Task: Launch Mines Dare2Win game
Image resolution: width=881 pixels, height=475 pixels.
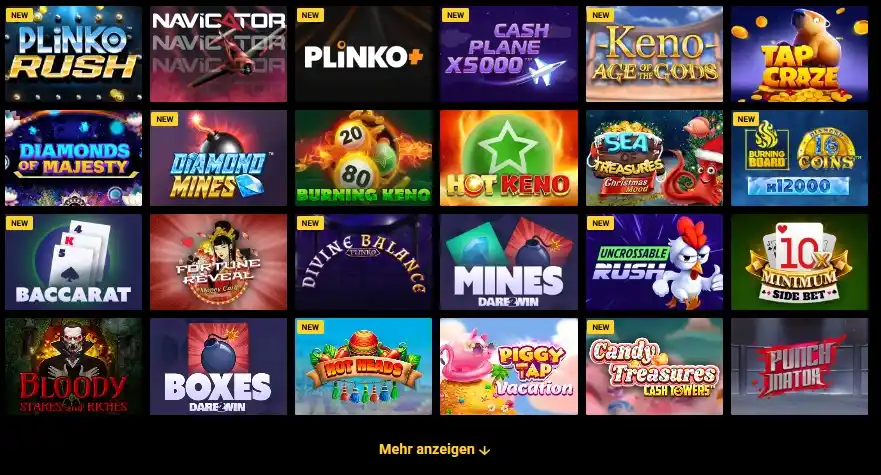Action: point(508,262)
